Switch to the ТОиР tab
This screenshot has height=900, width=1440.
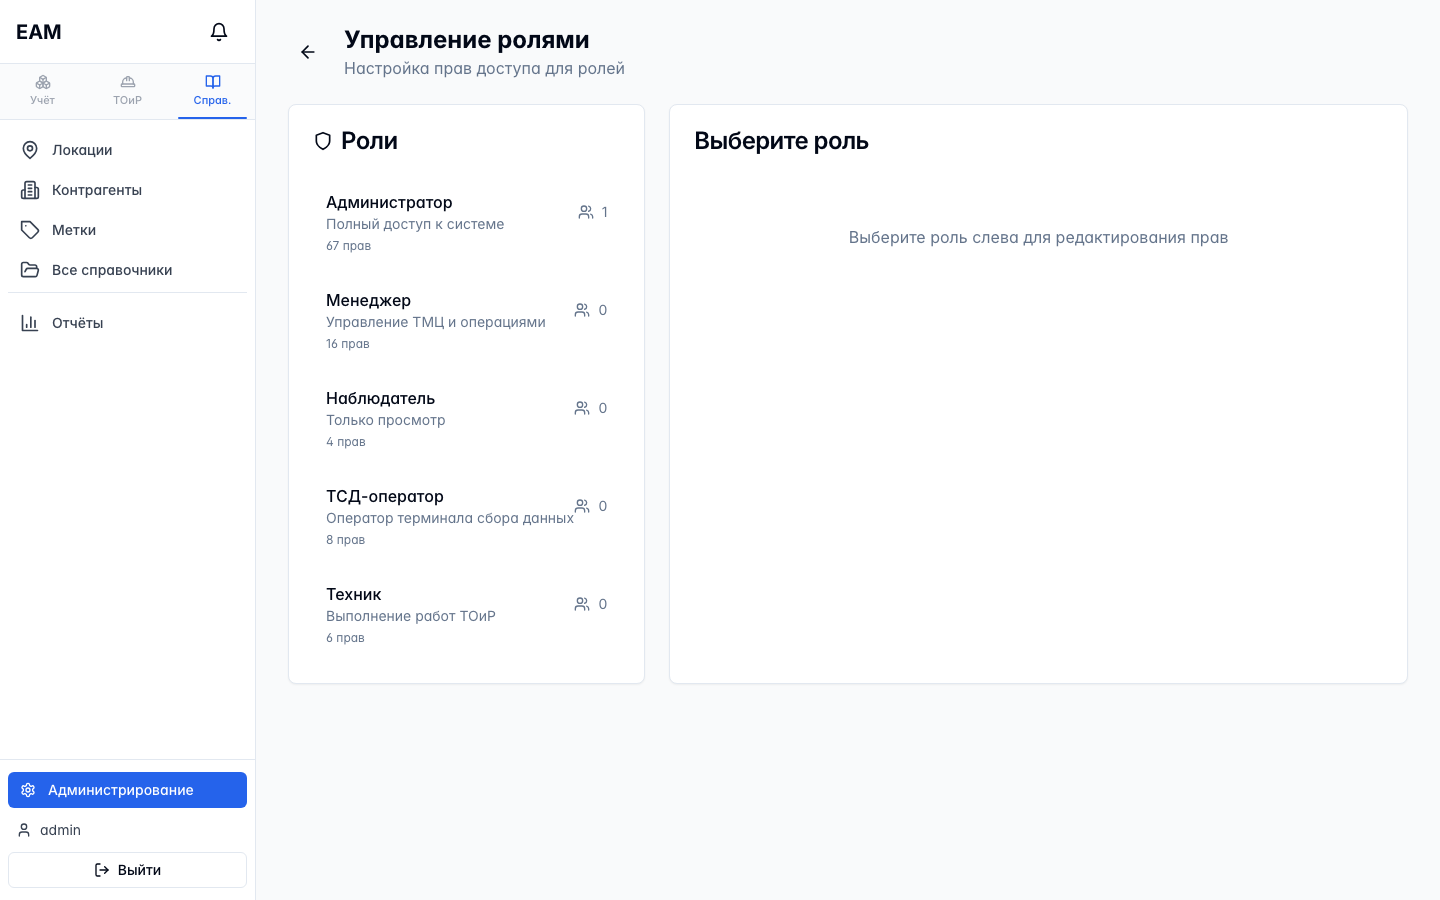click(x=127, y=91)
